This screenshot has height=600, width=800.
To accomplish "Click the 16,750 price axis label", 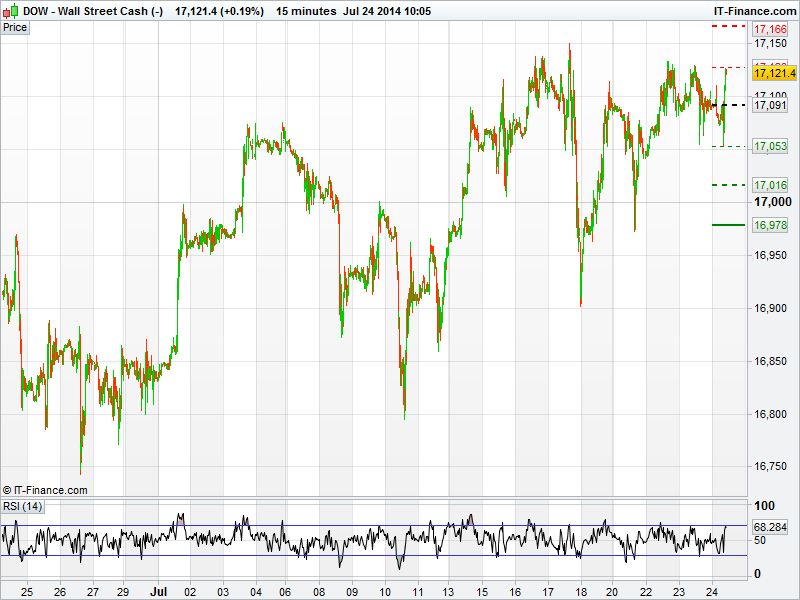I will (771, 466).
